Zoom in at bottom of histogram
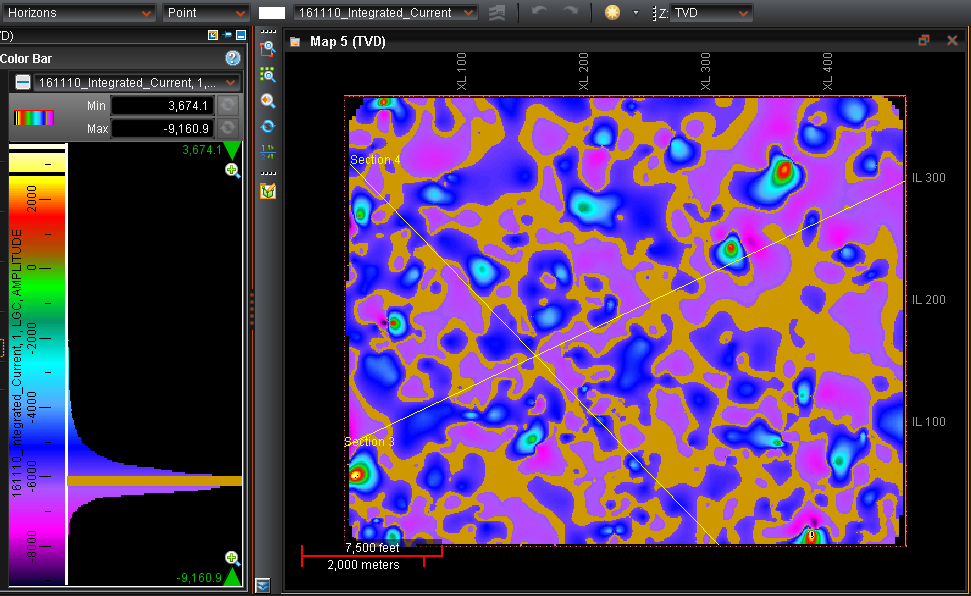This screenshot has width=971, height=596. 232,558
